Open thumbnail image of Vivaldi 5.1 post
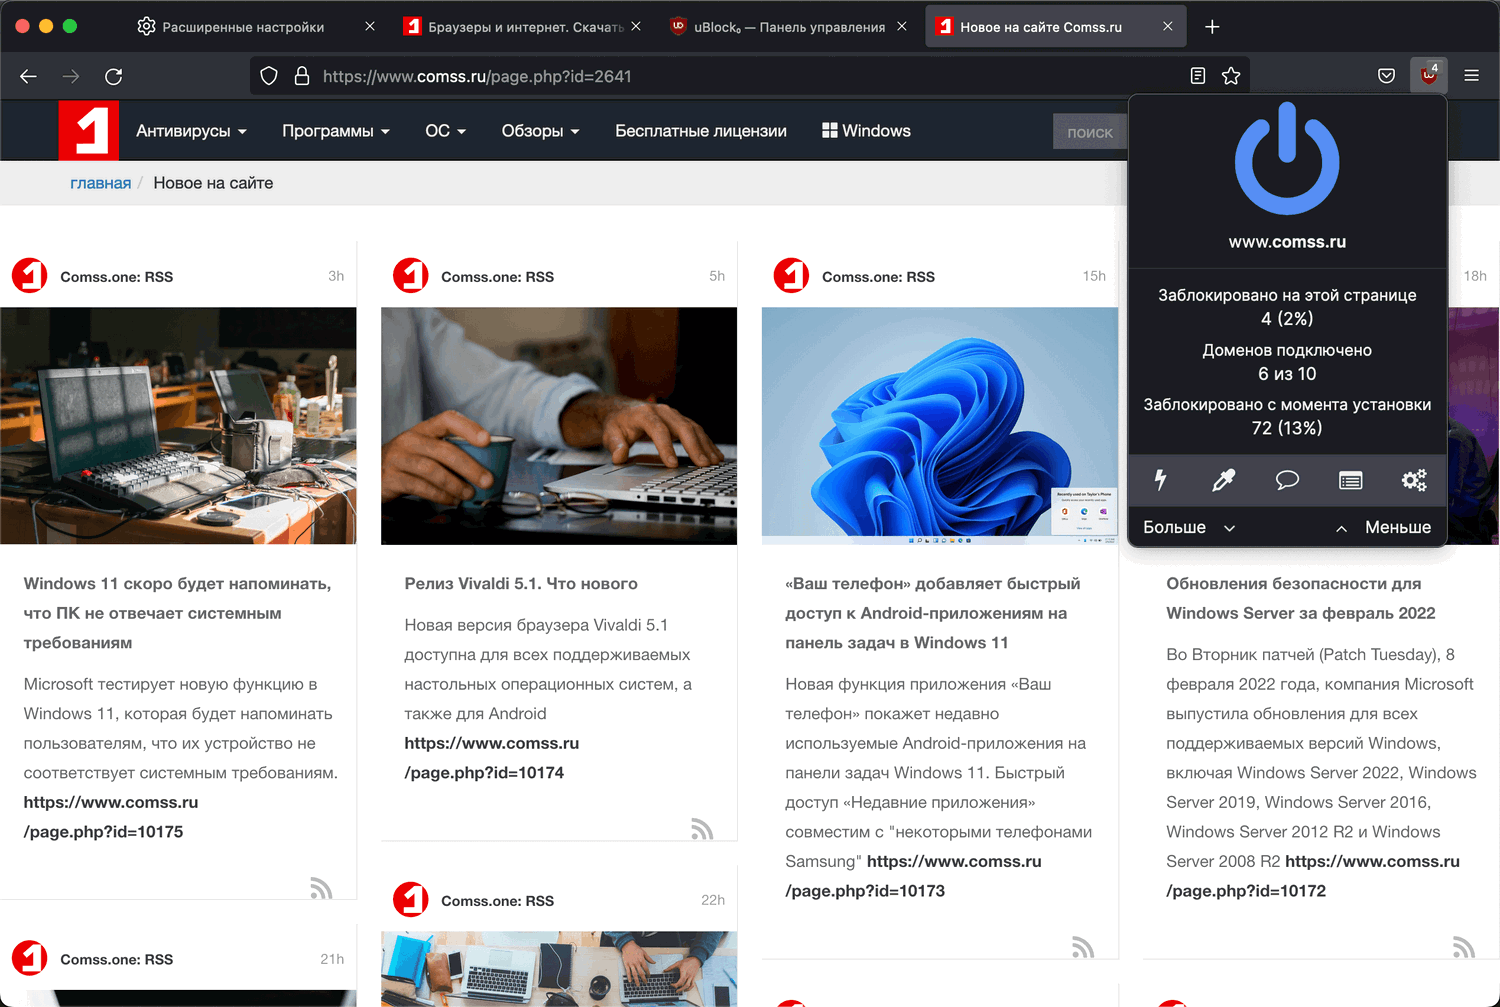 click(559, 425)
